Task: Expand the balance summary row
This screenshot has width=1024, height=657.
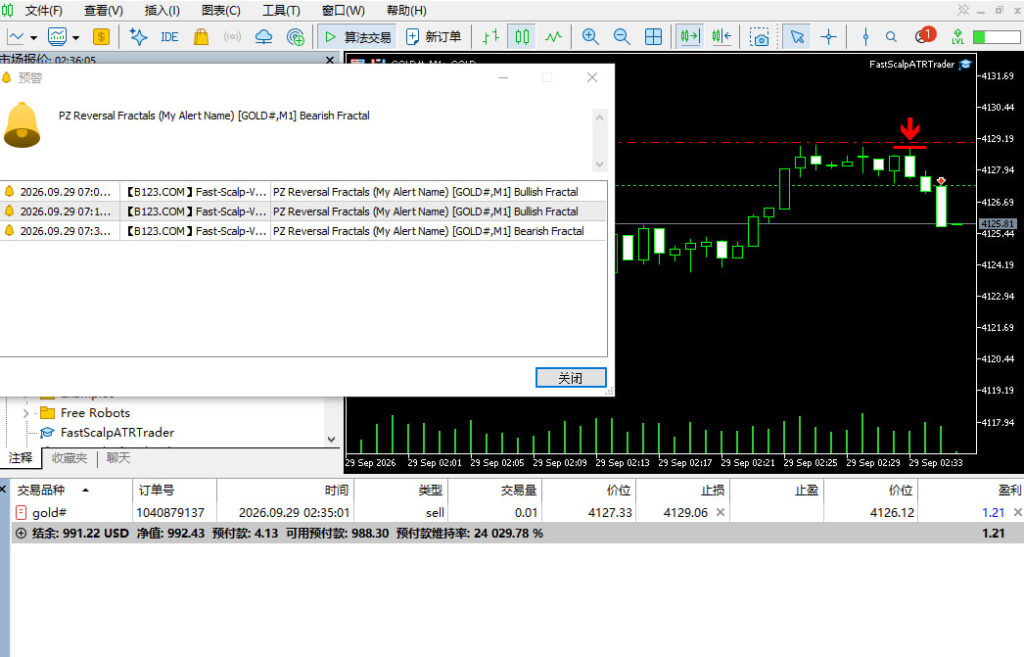Action: tap(21, 534)
